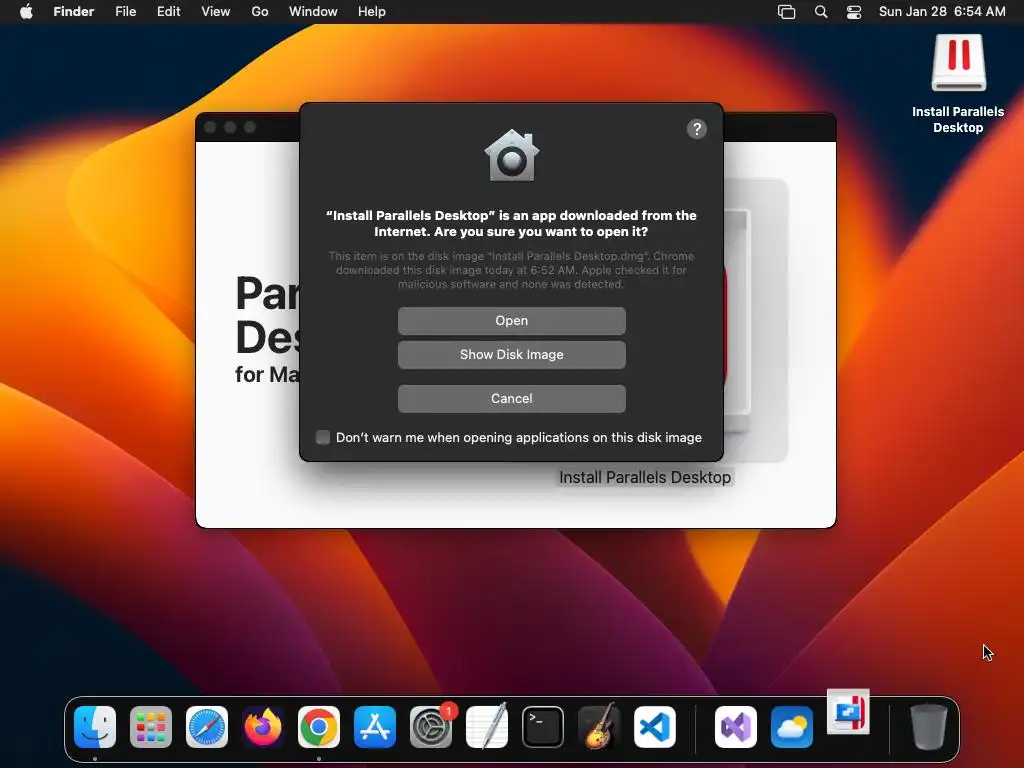Image resolution: width=1024 pixels, height=768 pixels.
Task: Open Google Chrome from the Dock
Action: (319, 727)
